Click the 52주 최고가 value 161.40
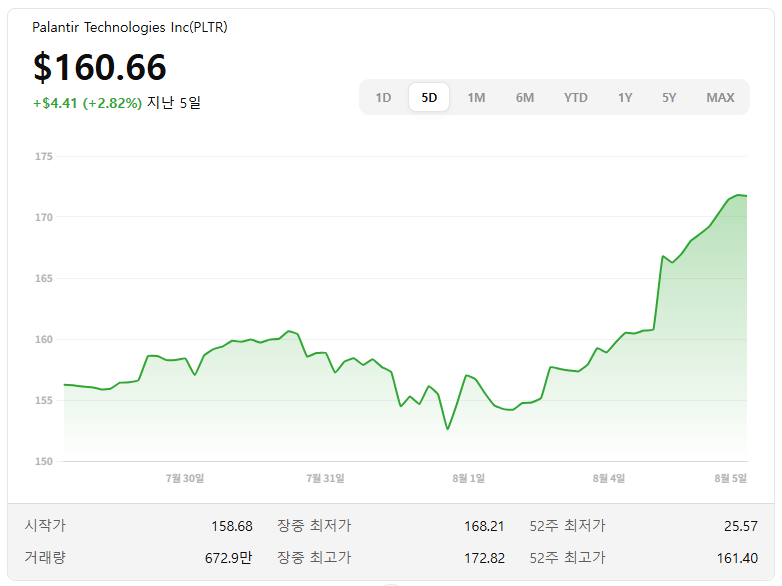 (x=737, y=558)
